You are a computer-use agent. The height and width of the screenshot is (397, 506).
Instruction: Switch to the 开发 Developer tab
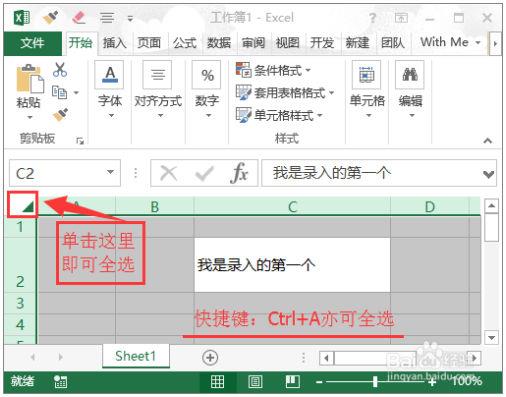pos(322,43)
